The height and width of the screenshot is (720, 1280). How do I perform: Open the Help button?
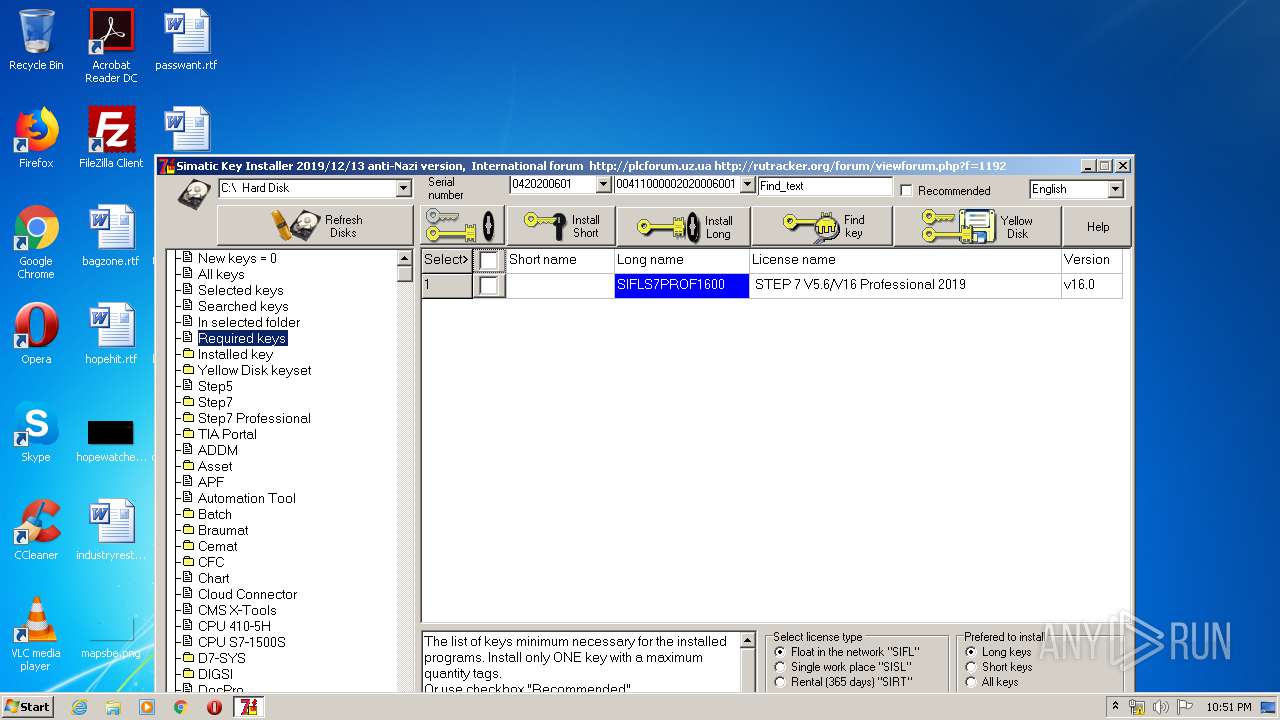click(1098, 226)
